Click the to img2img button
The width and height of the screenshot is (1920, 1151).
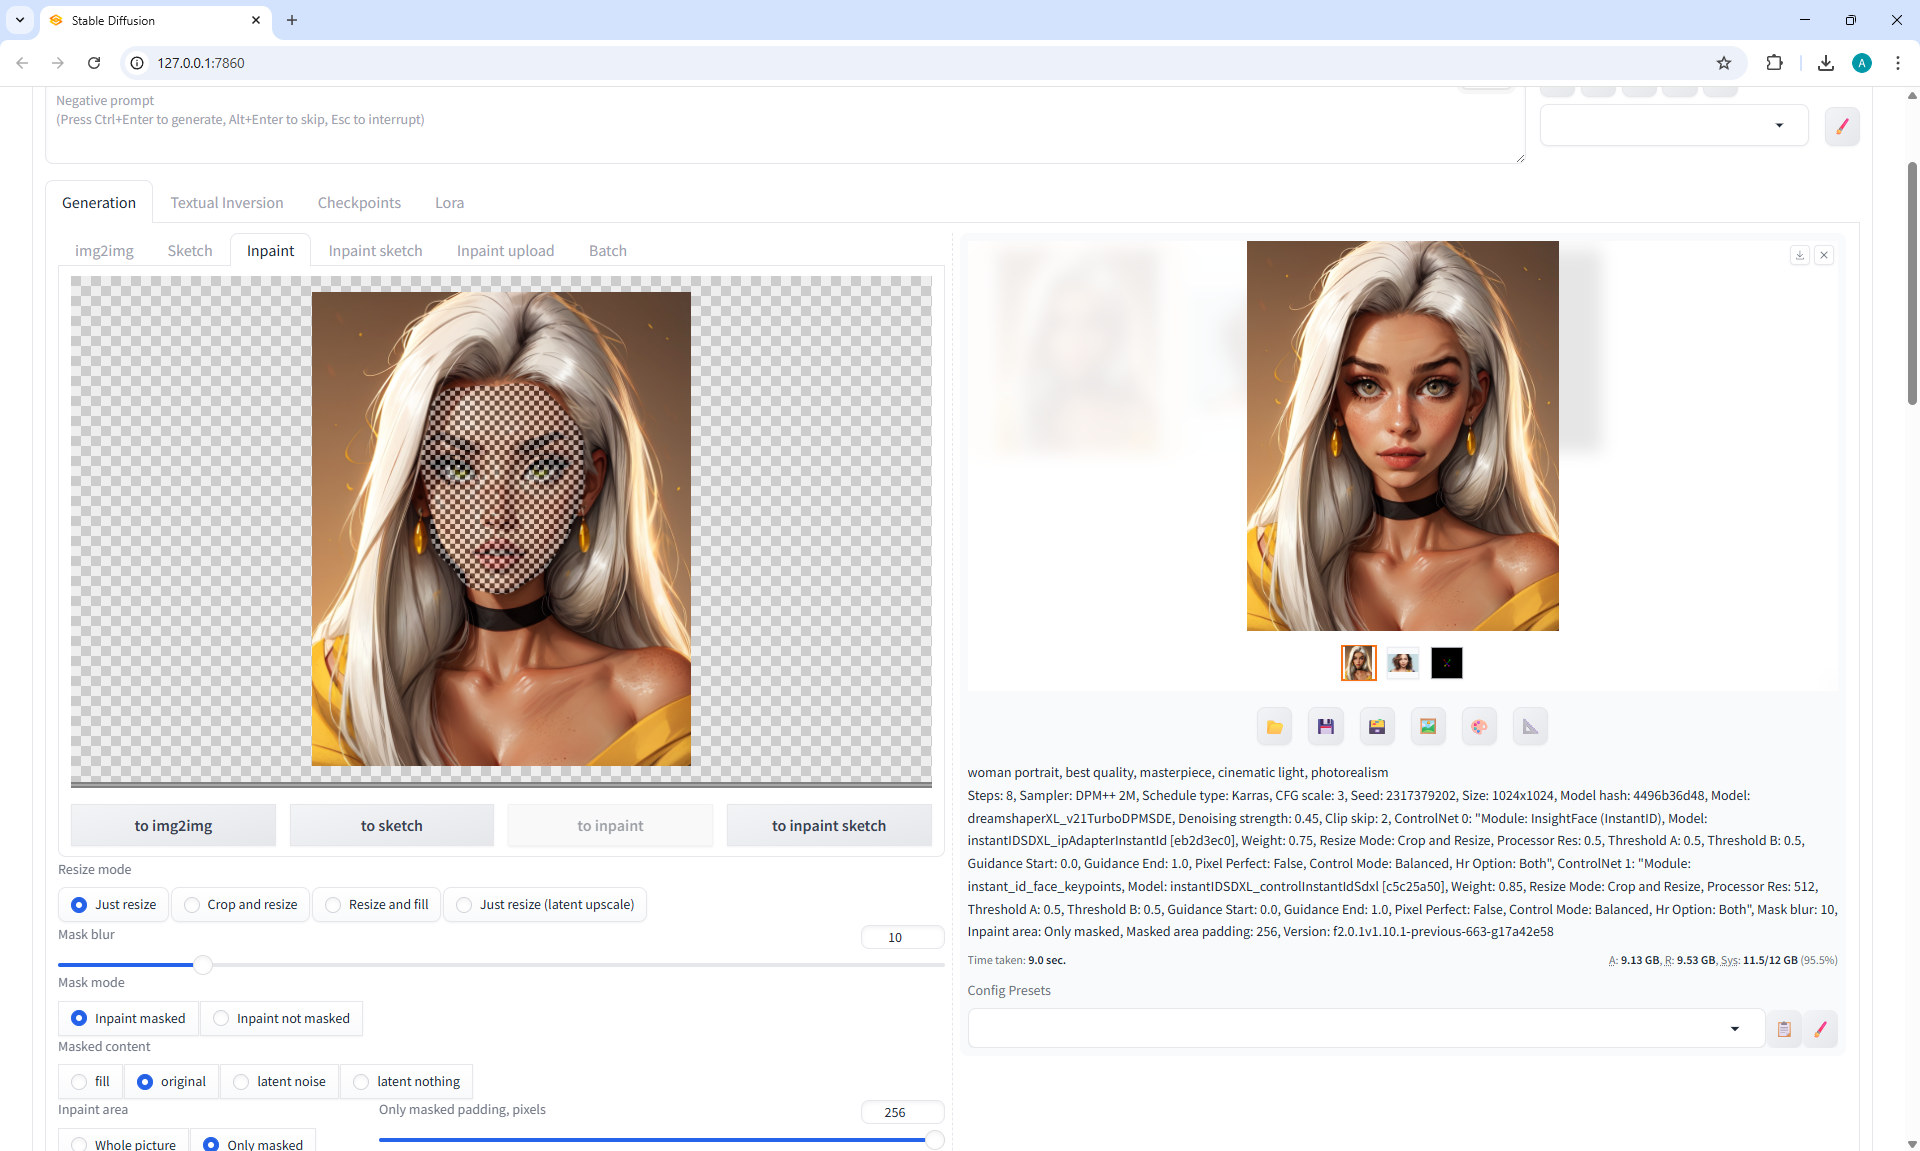(x=173, y=826)
